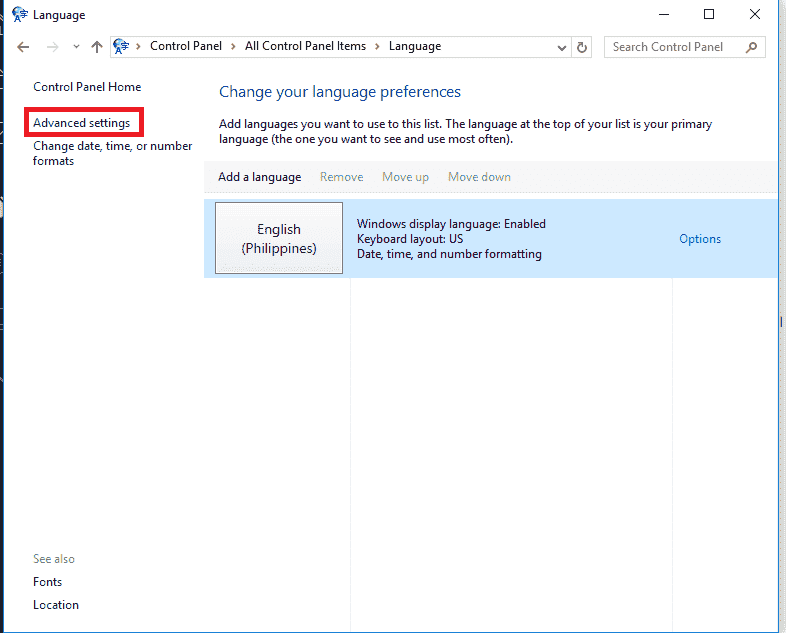Minimize the Language window
The image size is (786, 633).
click(664, 15)
